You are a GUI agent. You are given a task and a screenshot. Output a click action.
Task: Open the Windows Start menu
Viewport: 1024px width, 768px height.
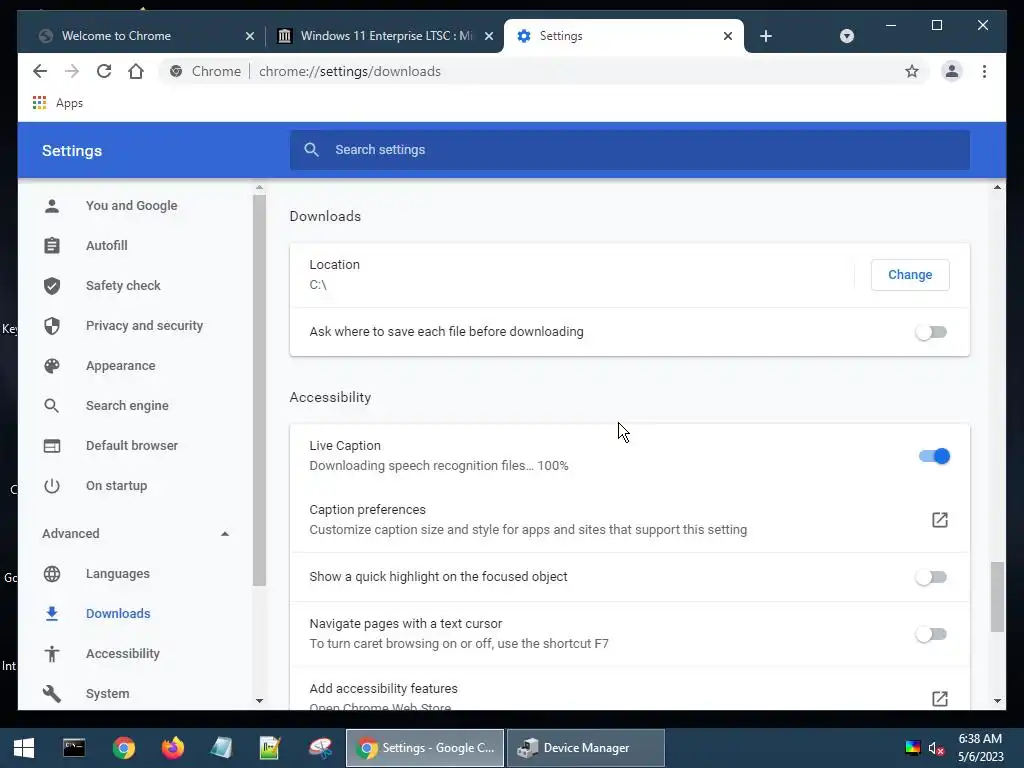point(24,748)
